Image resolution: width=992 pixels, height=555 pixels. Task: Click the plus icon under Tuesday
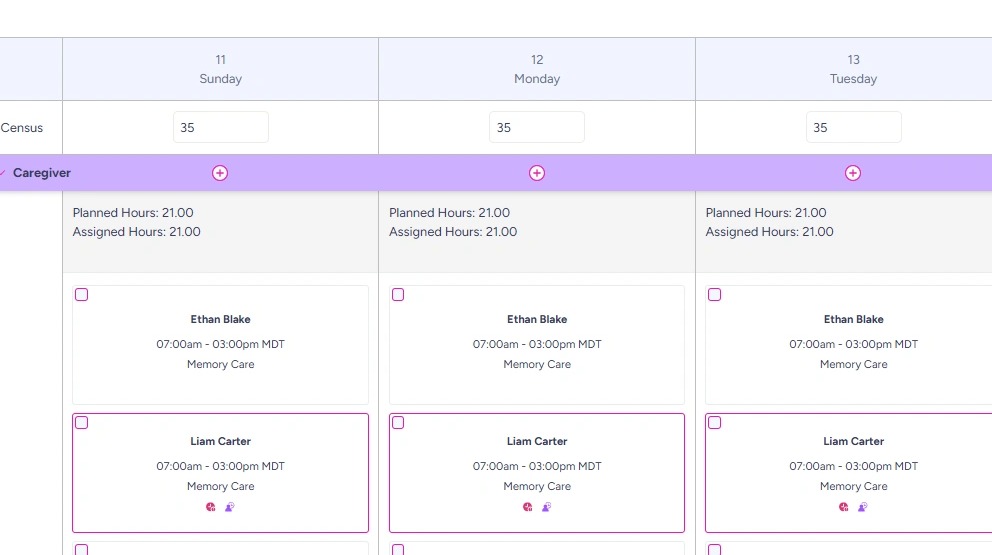(x=853, y=173)
